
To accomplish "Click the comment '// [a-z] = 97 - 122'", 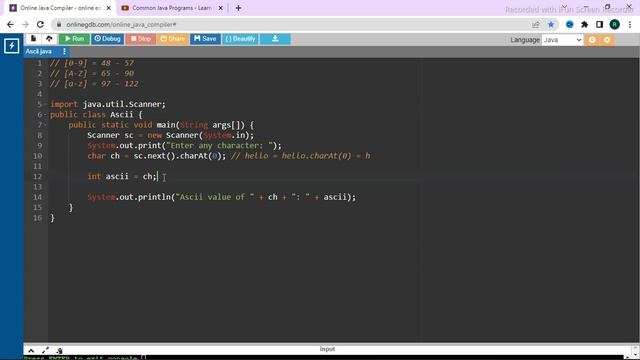I will pyautogui.click(x=94, y=84).
